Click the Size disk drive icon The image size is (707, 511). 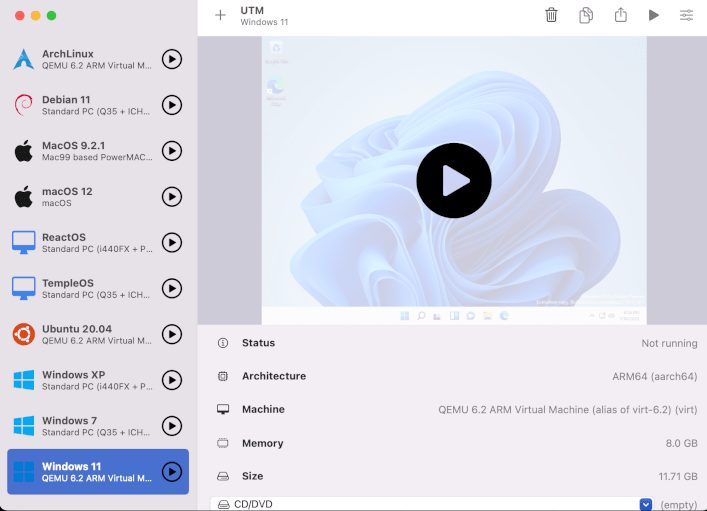click(223, 476)
